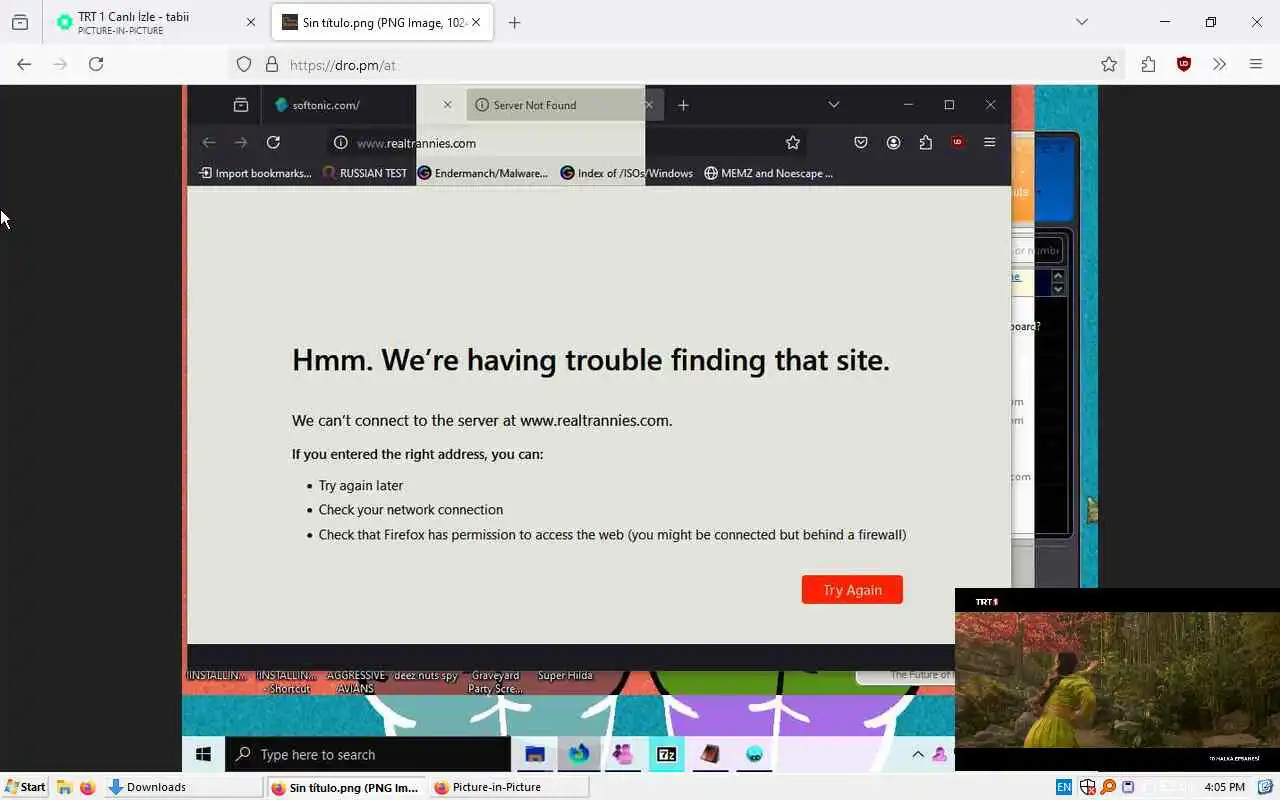The image size is (1280, 800).
Task: Click the outer uBlock Origin shield icon
Action: [x=1184, y=64]
